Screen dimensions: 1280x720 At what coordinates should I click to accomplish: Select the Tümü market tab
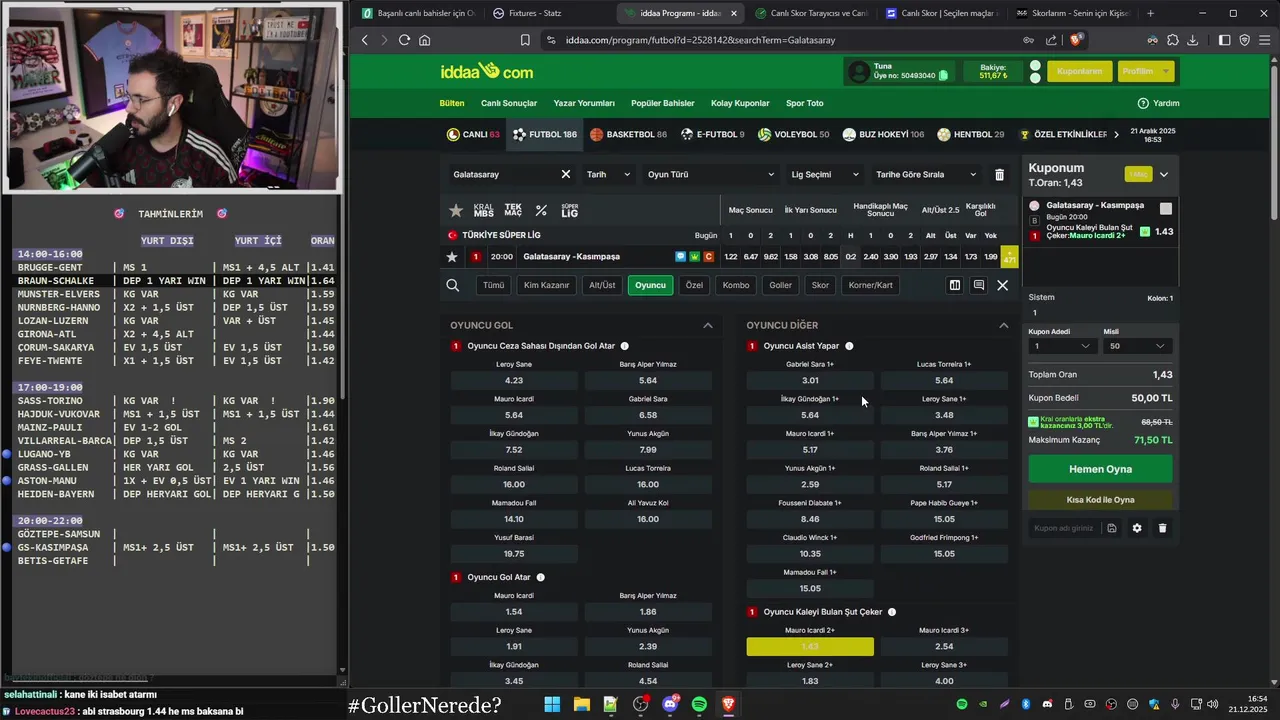pos(494,285)
